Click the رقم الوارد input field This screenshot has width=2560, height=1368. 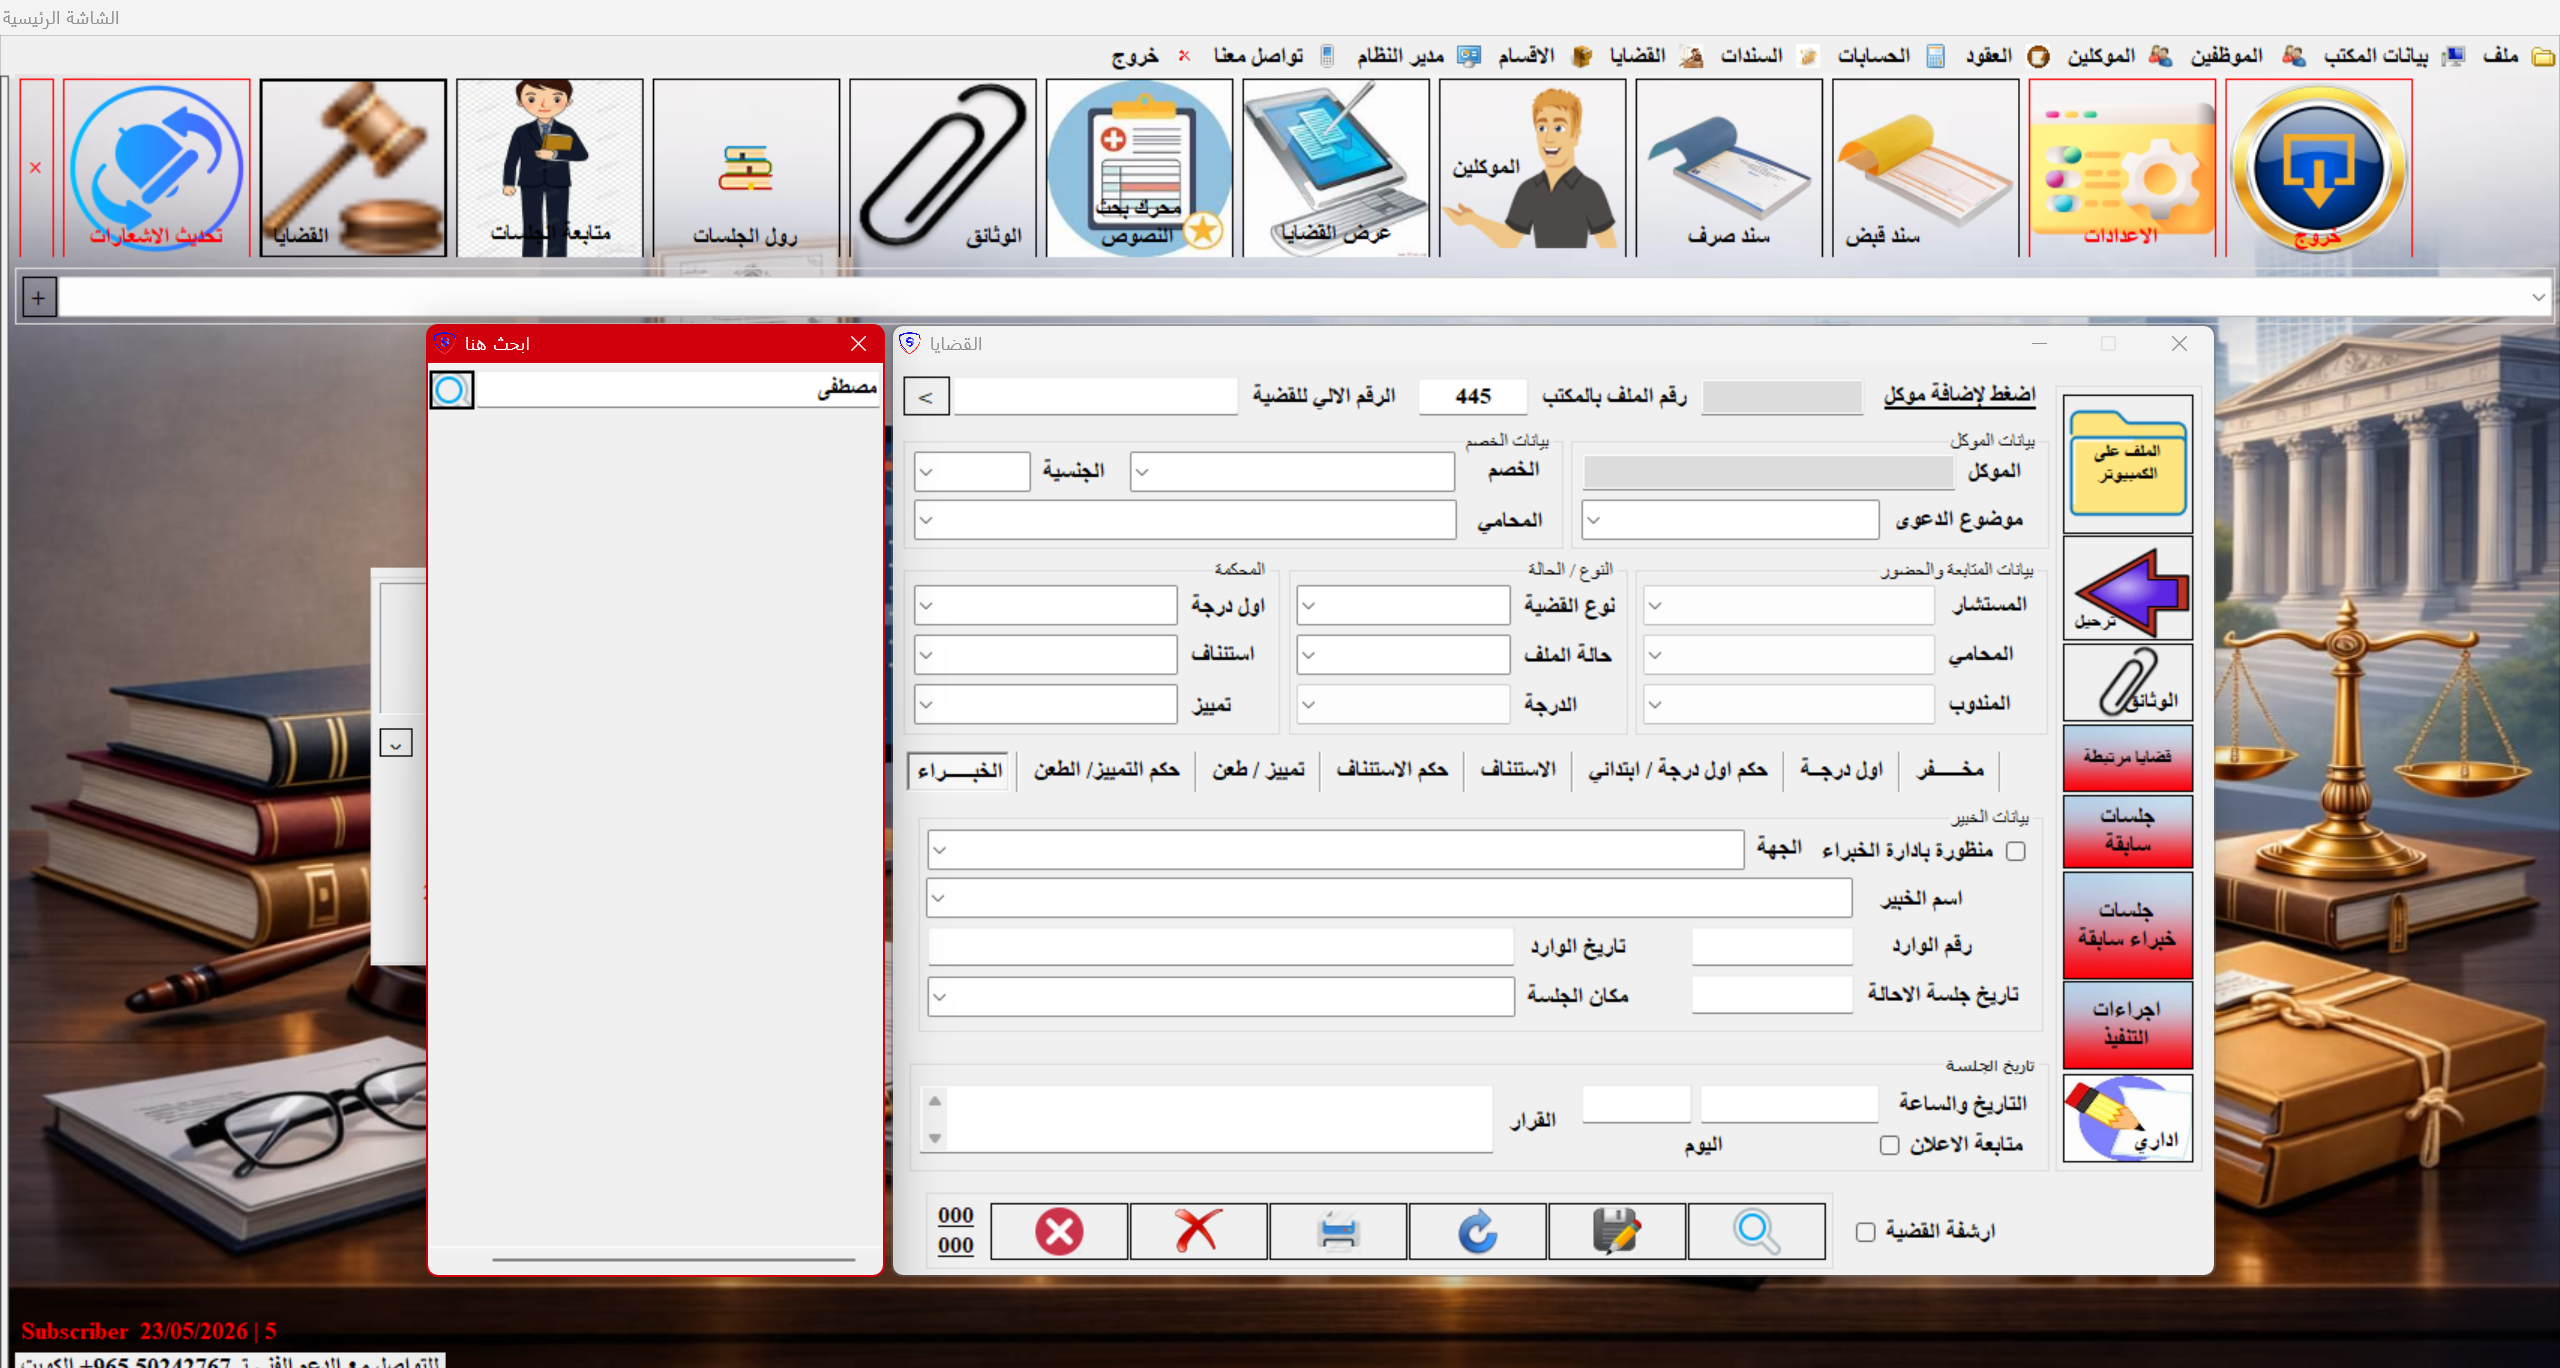coord(1772,946)
